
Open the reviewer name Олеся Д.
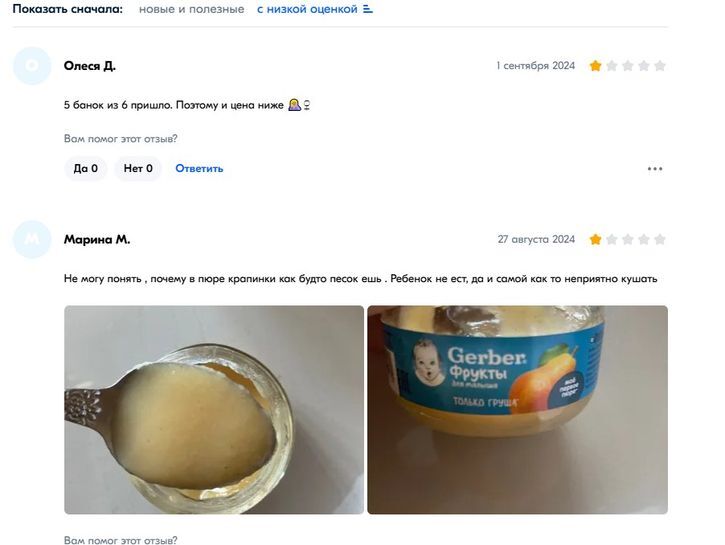[90, 66]
